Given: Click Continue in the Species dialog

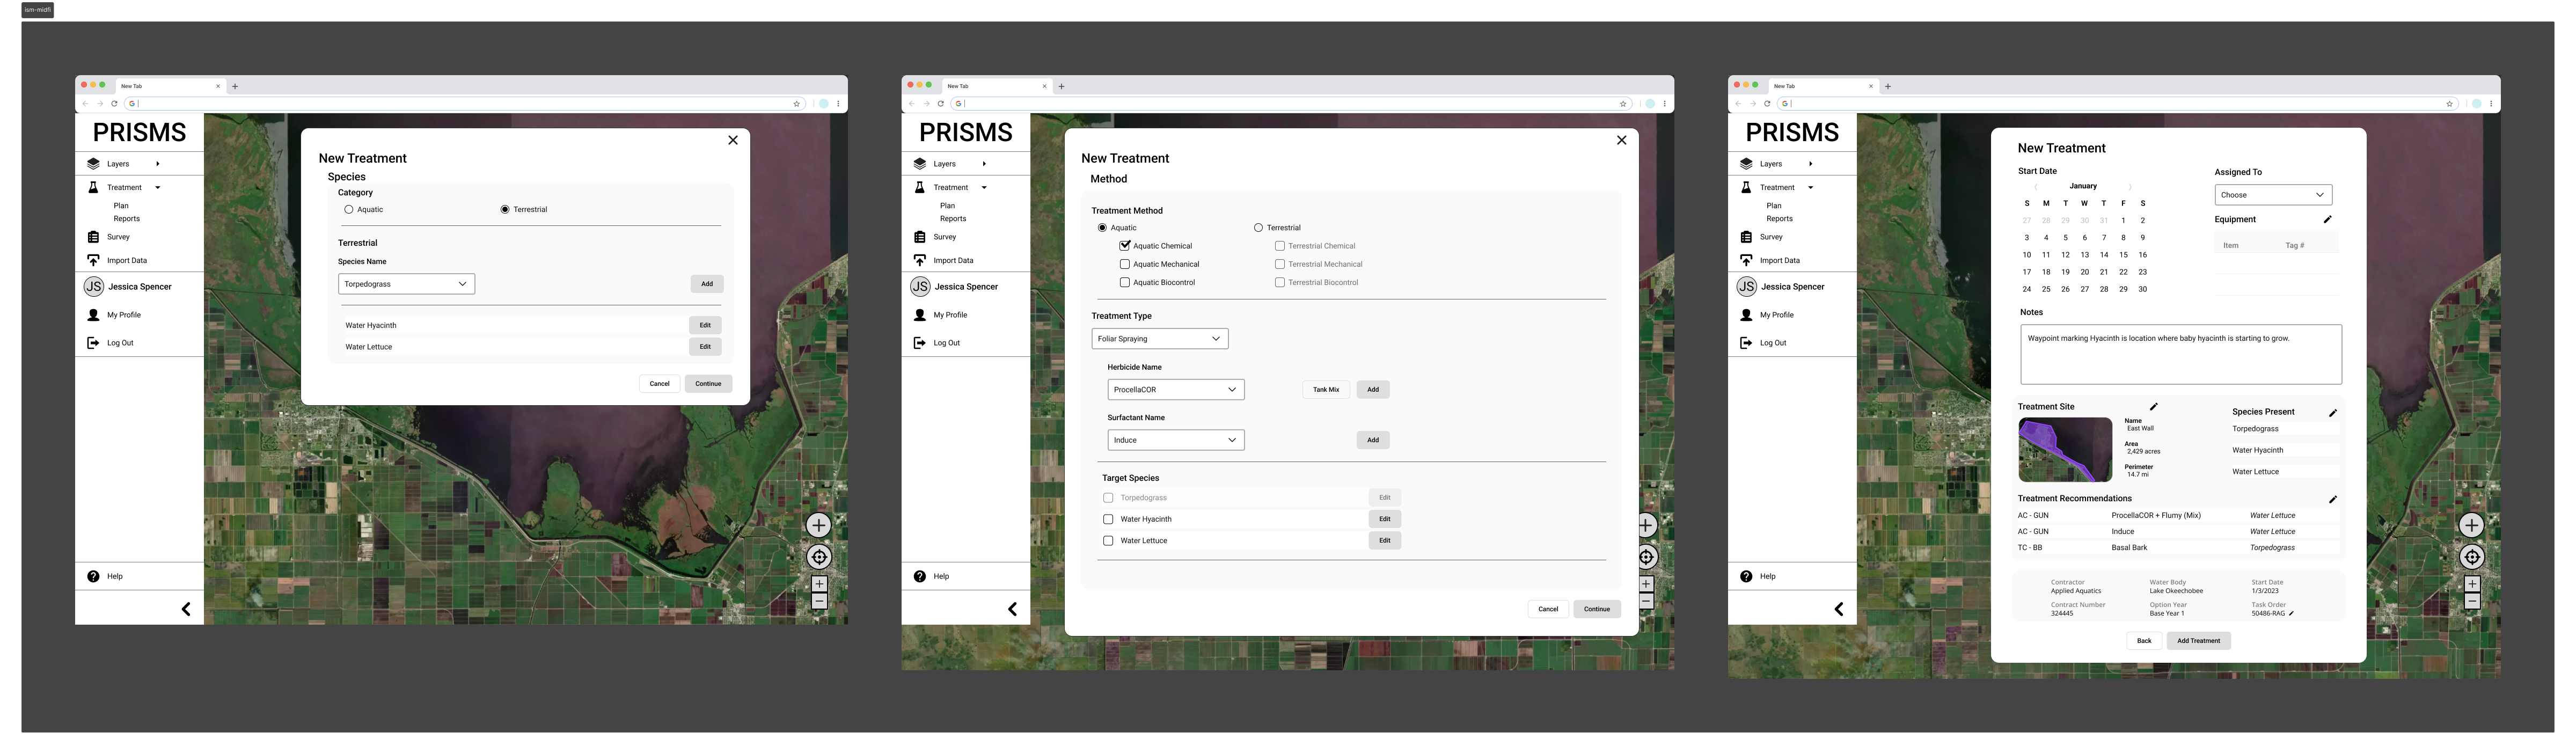Looking at the screenshot, I should point(708,384).
